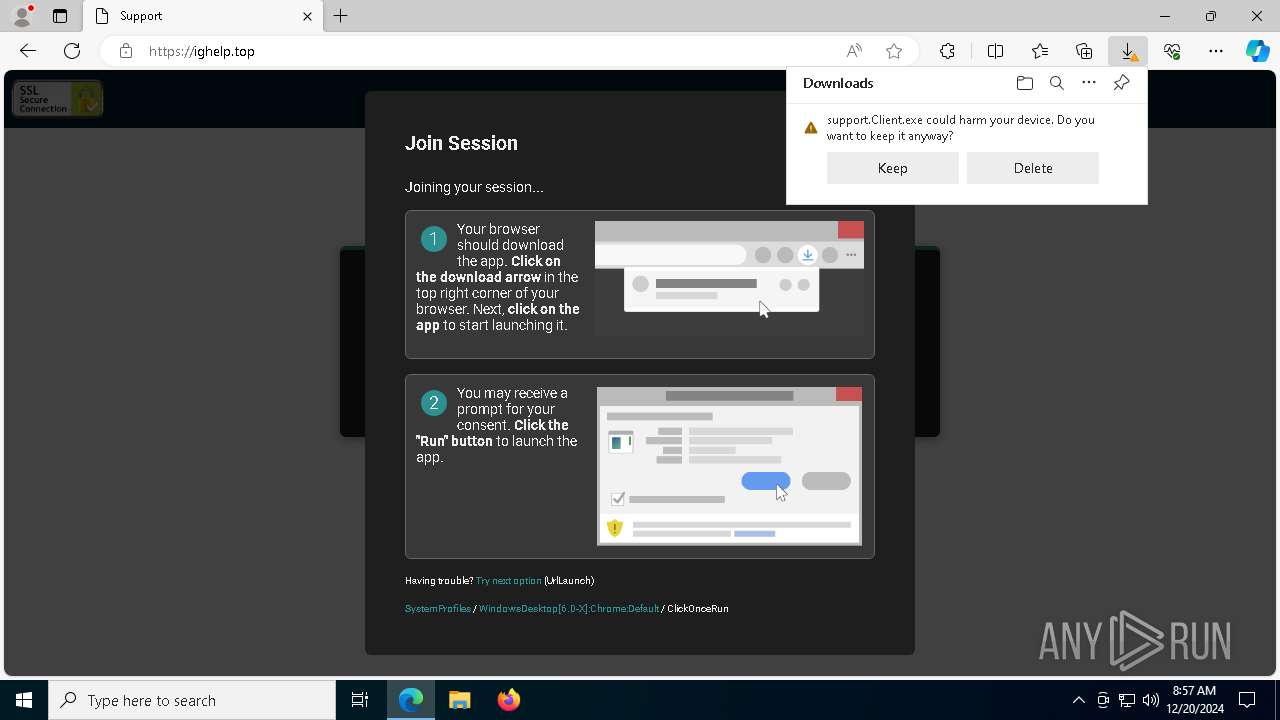
Task: Open Firefox from taskbar
Action: pyautogui.click(x=509, y=700)
